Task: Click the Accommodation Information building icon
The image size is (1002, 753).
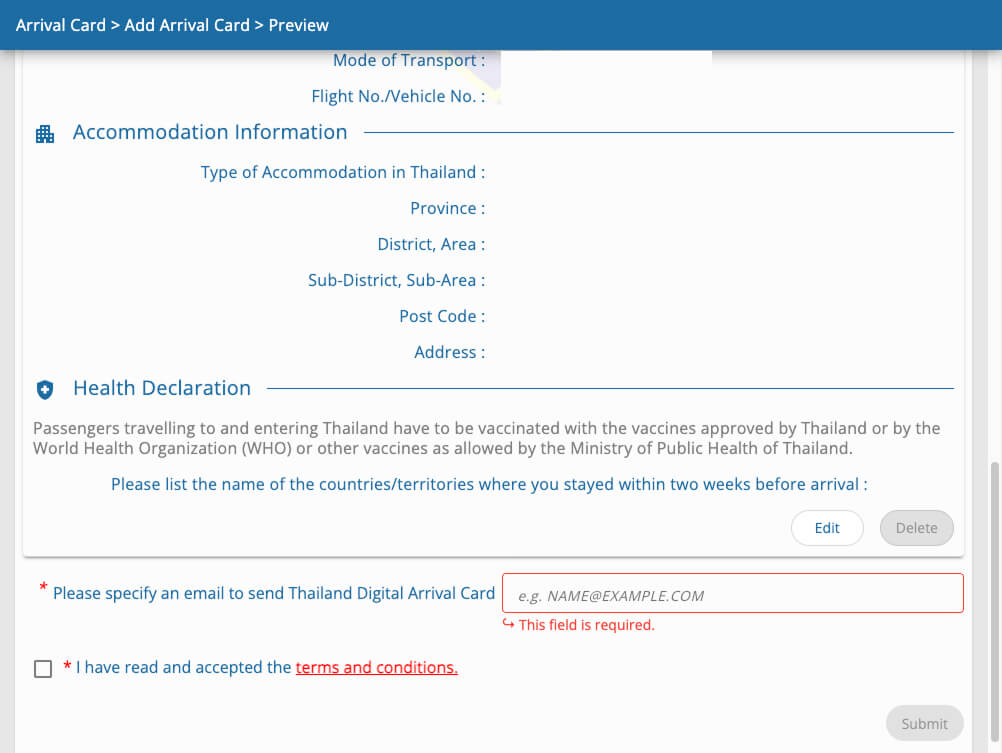Action: pos(45,134)
